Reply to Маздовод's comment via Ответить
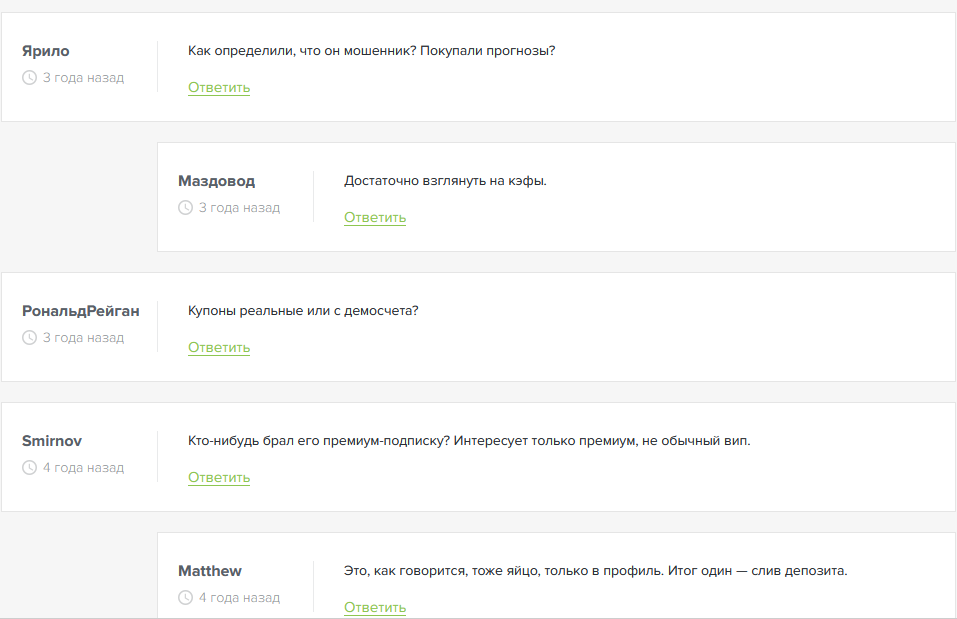The height and width of the screenshot is (619, 957). (x=375, y=217)
